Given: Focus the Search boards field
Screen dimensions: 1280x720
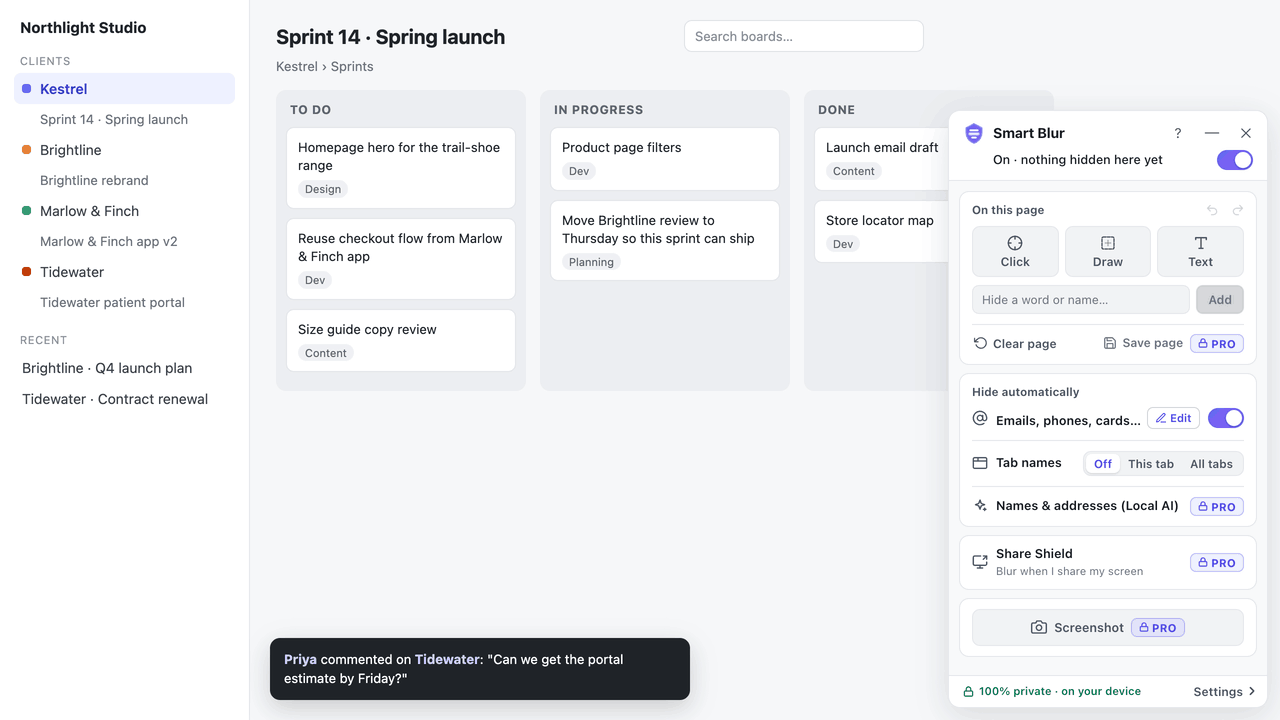Looking at the screenshot, I should (804, 36).
